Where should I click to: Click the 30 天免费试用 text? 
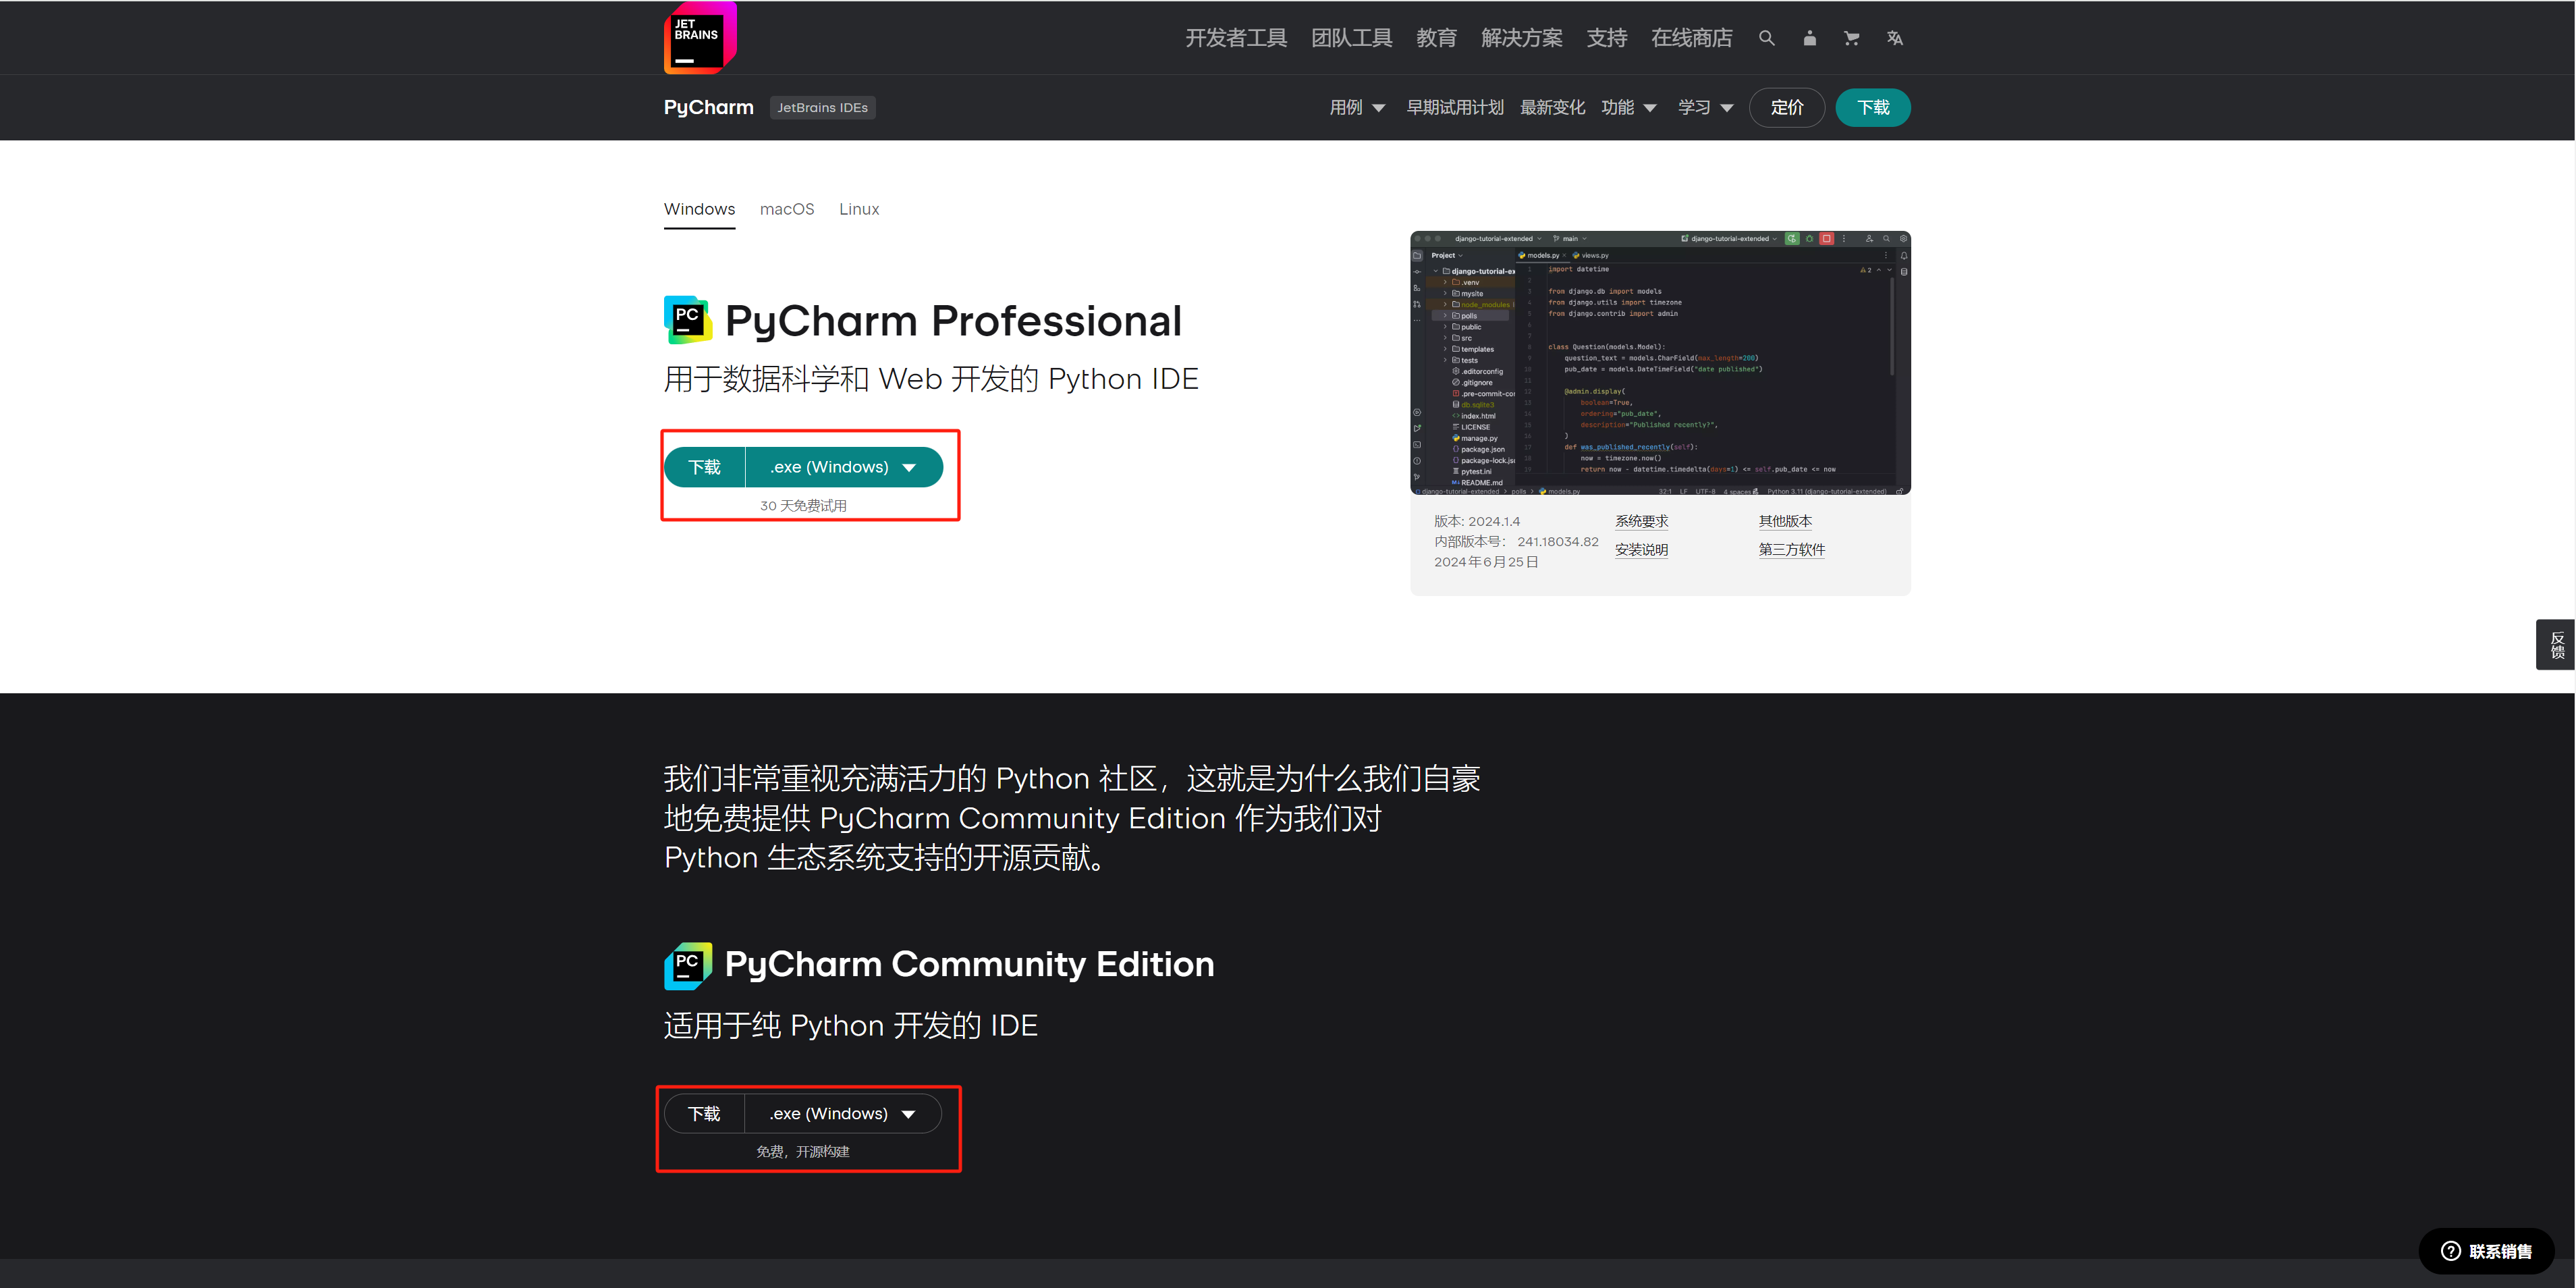click(803, 506)
